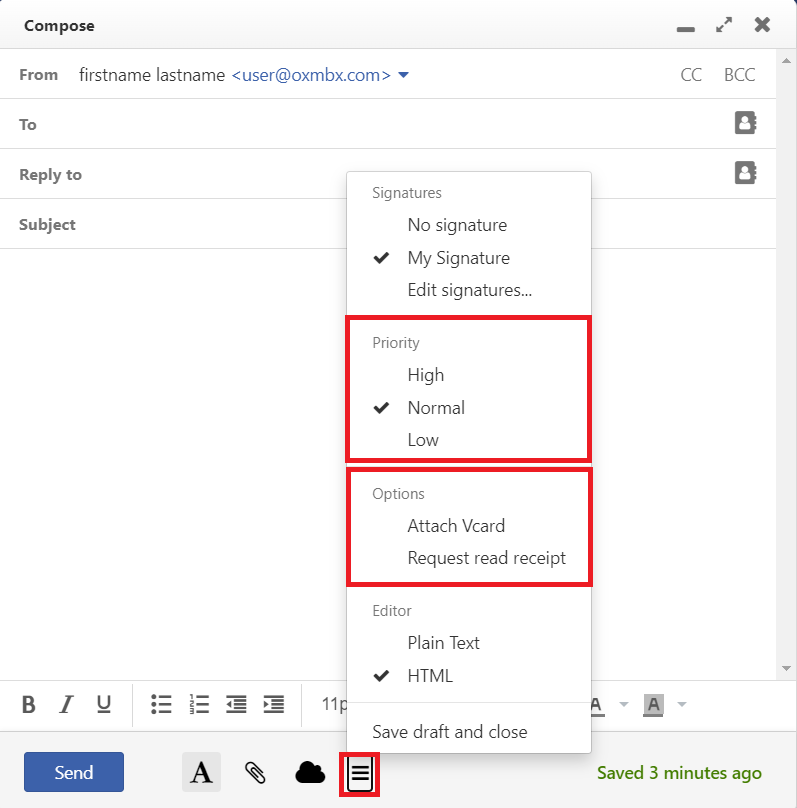
Task: Insert a bulleted list
Action: 161,704
